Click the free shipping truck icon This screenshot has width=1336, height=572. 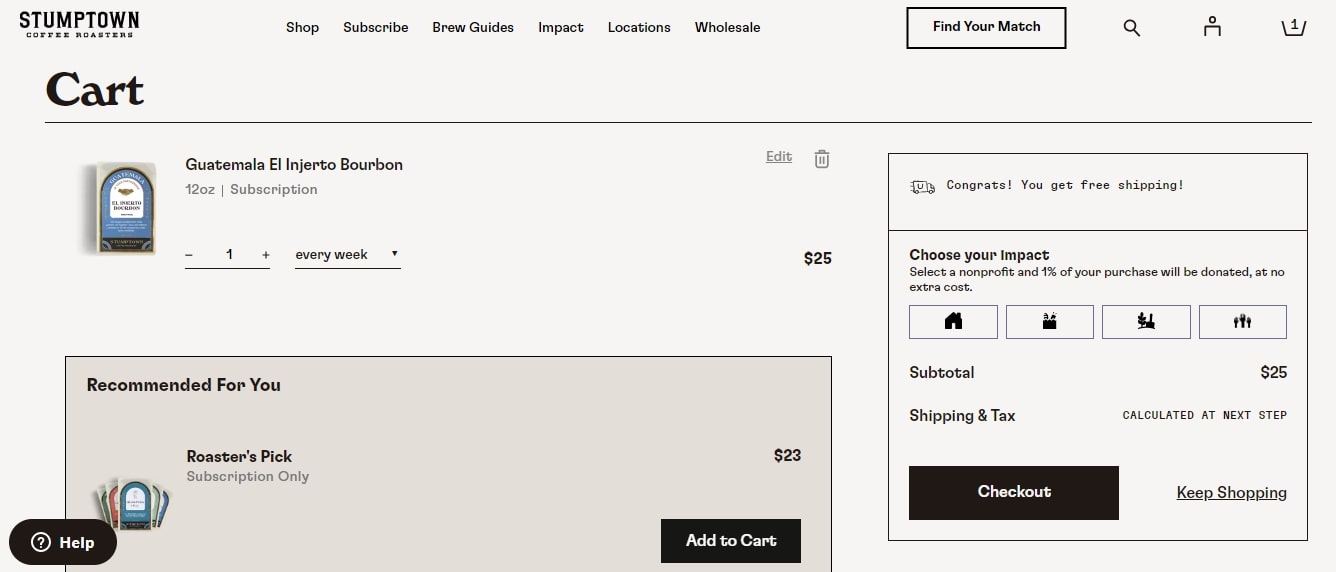pos(922,186)
